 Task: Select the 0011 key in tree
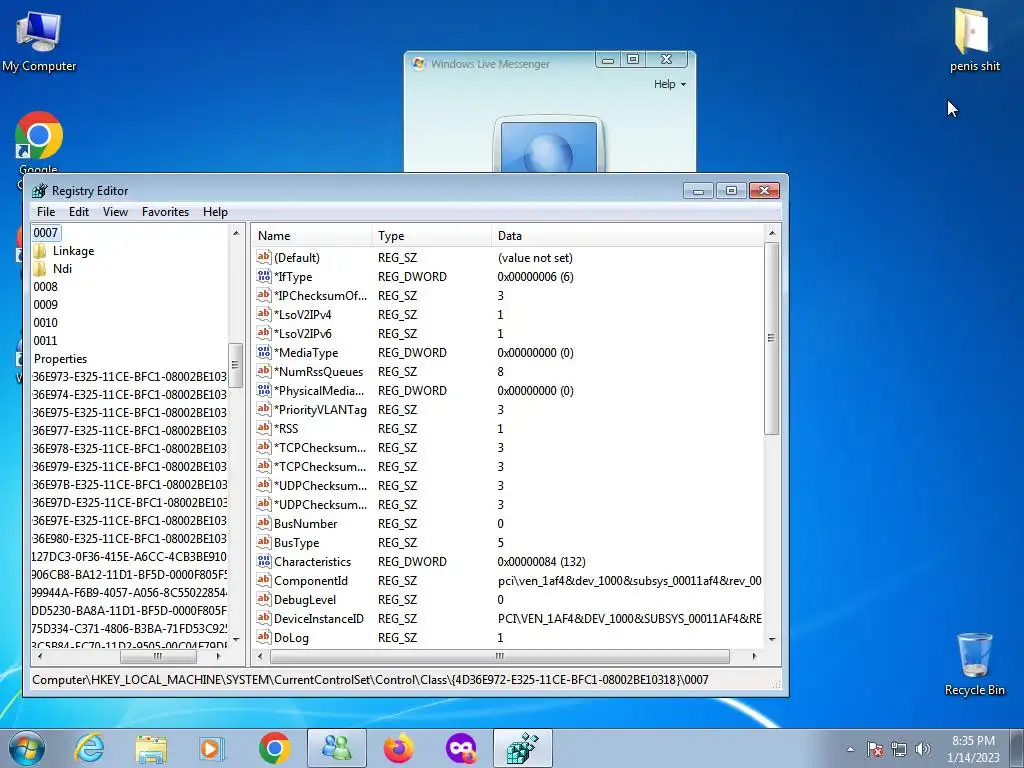pos(46,340)
